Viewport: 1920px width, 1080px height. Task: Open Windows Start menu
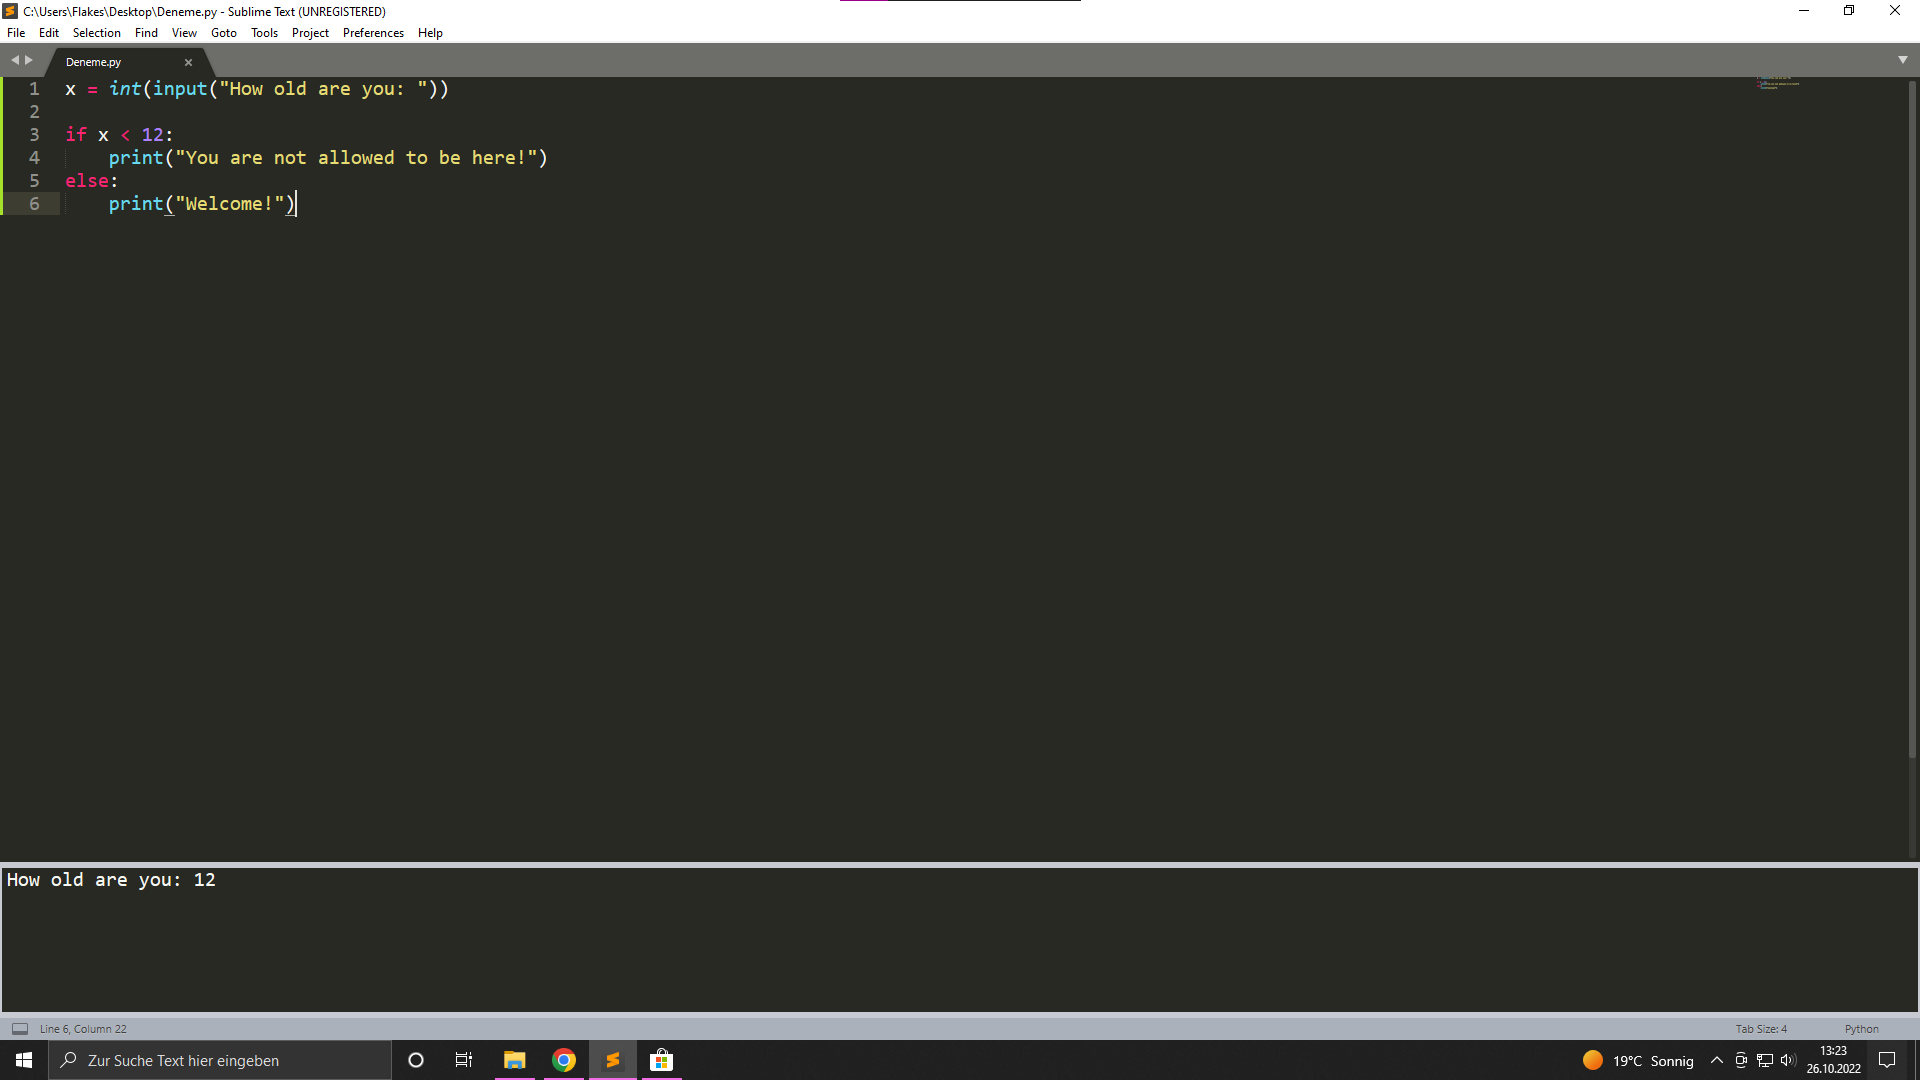(x=24, y=1060)
